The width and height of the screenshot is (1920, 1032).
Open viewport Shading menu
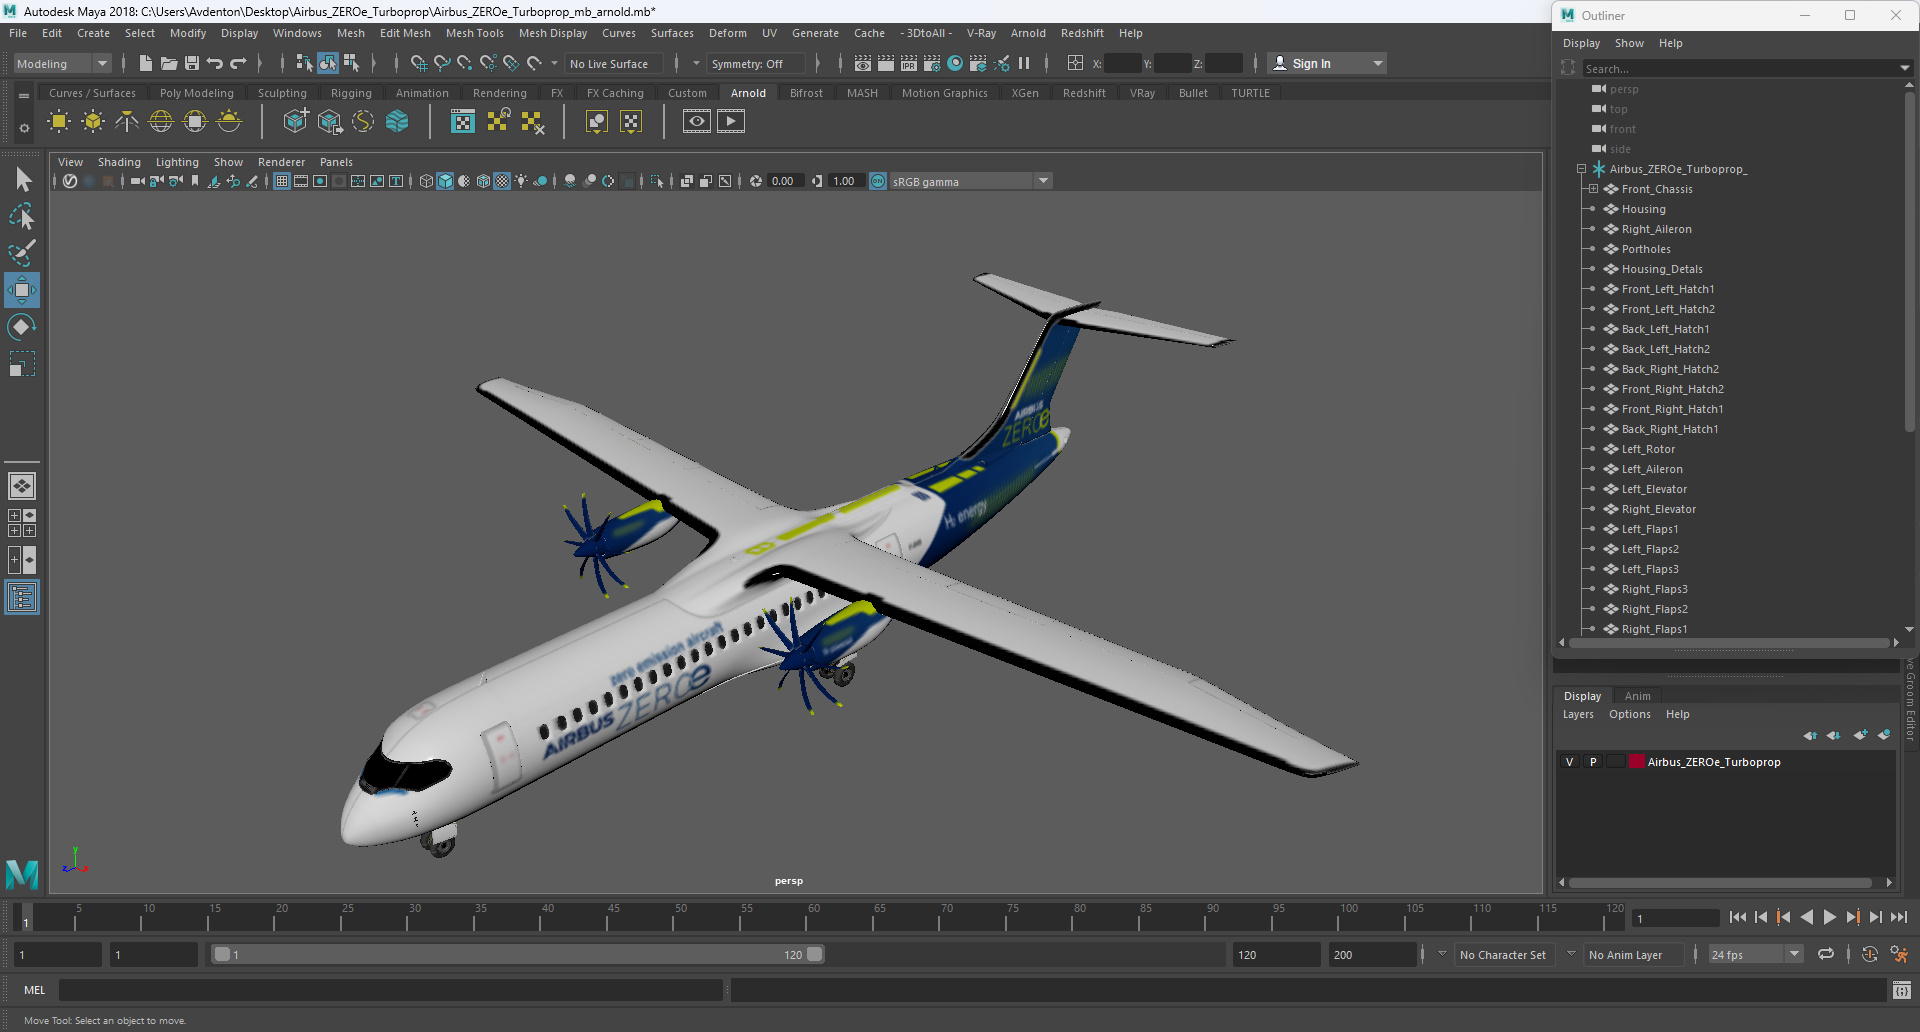[119, 162]
